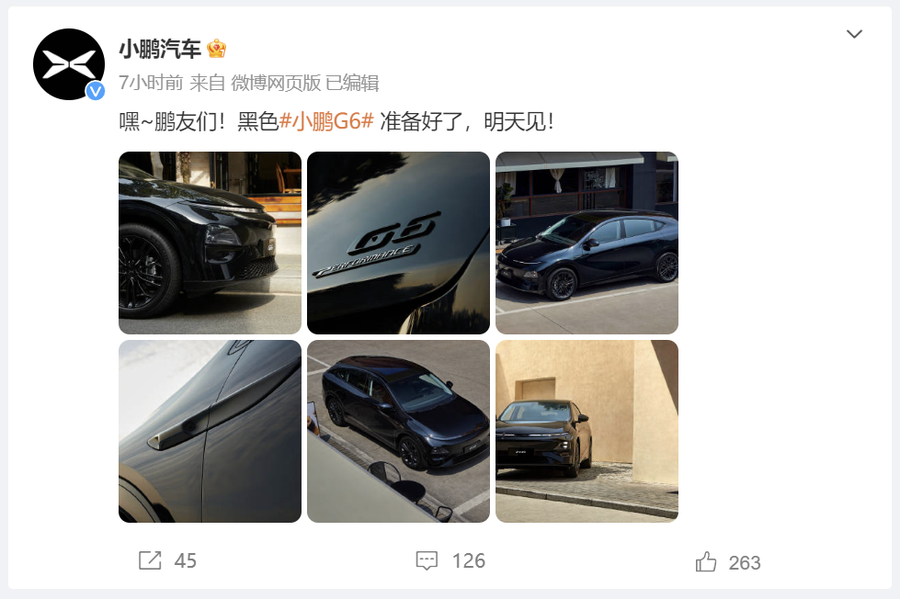Click the 微博网页版 source label

click(x=276, y=83)
